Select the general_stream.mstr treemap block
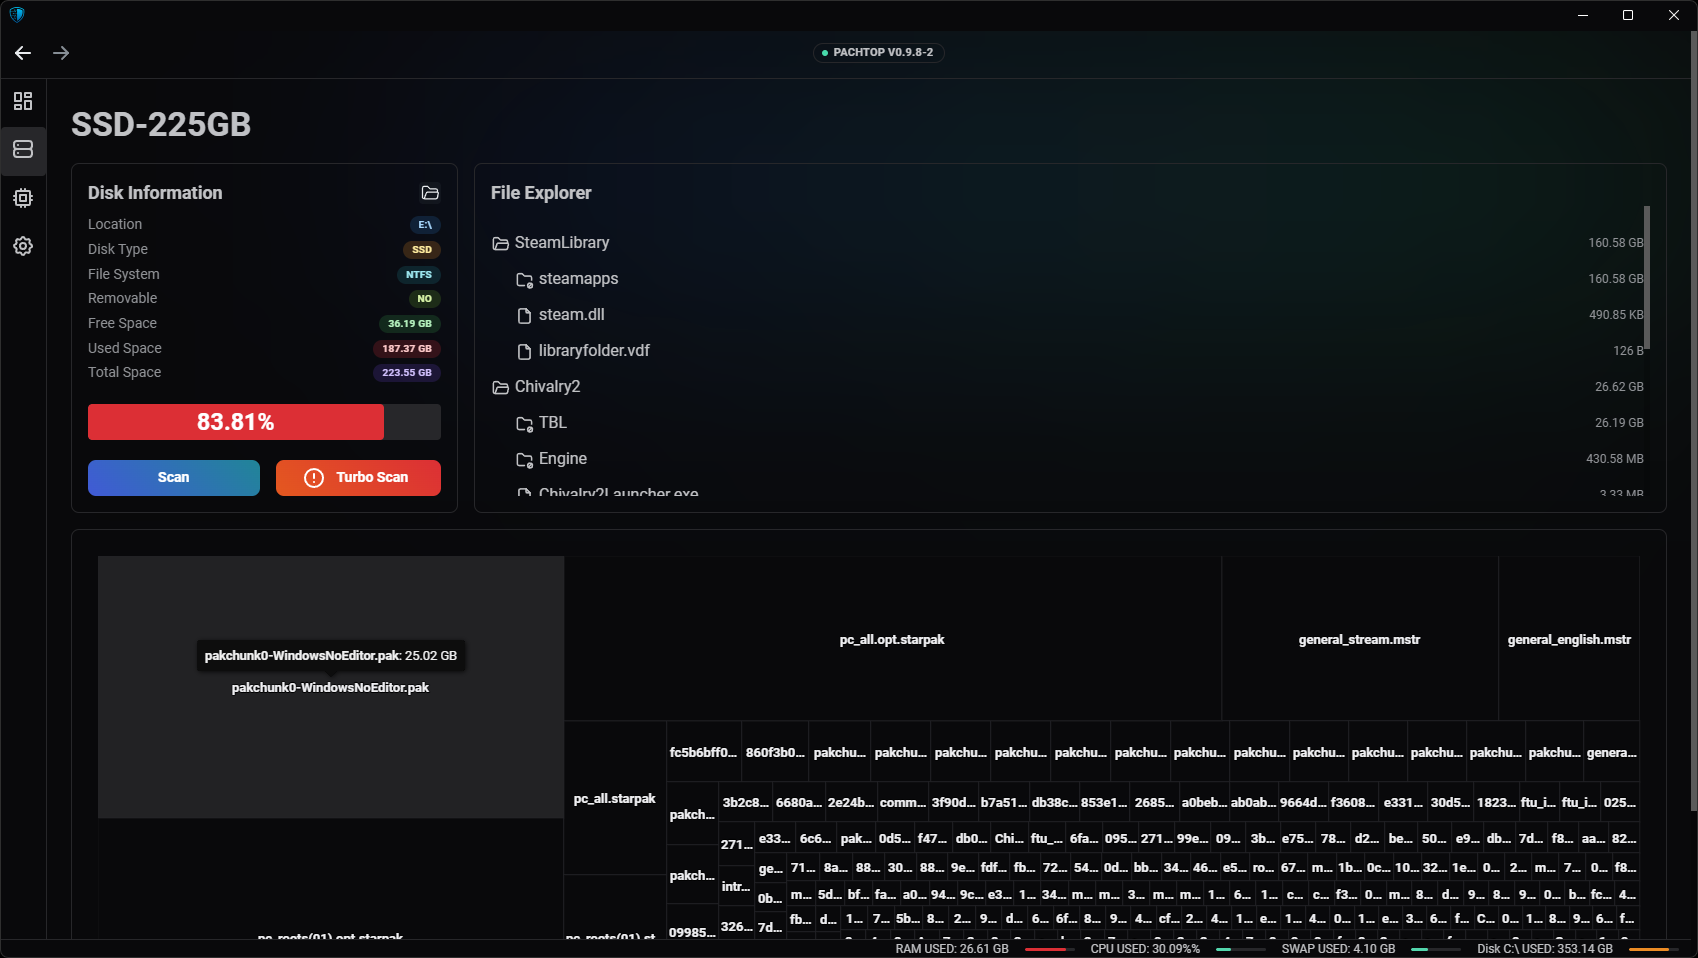Image resolution: width=1698 pixels, height=958 pixels. (1359, 639)
